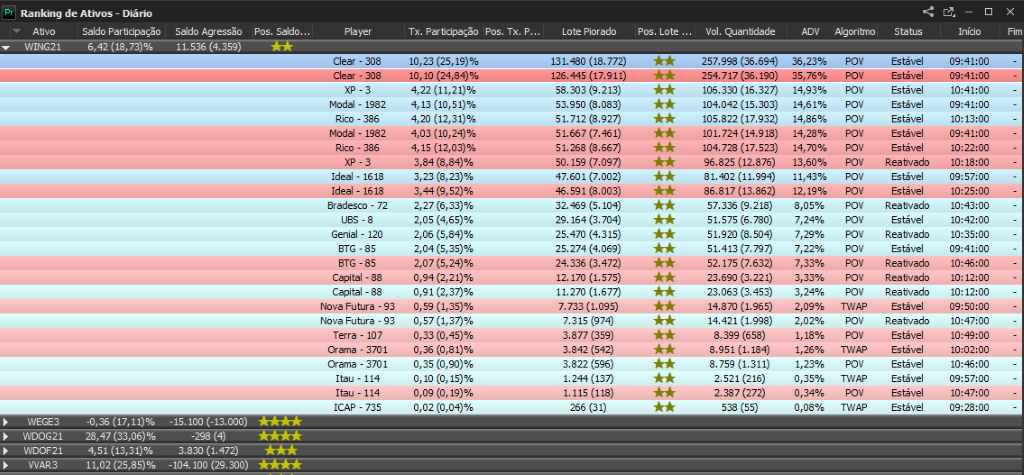Sort by Tx. Participação column header
This screenshot has height=475, width=1024.
pyautogui.click(x=443, y=31)
